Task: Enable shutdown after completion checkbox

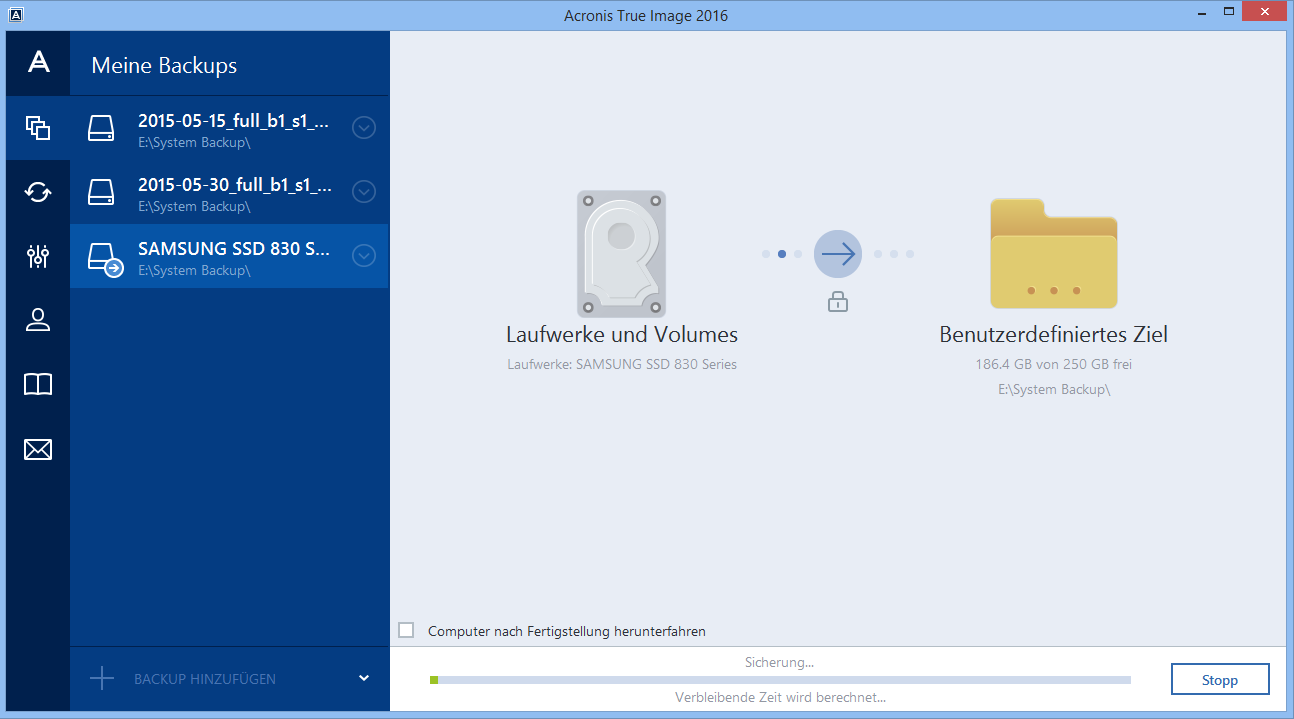Action: pyautogui.click(x=406, y=630)
